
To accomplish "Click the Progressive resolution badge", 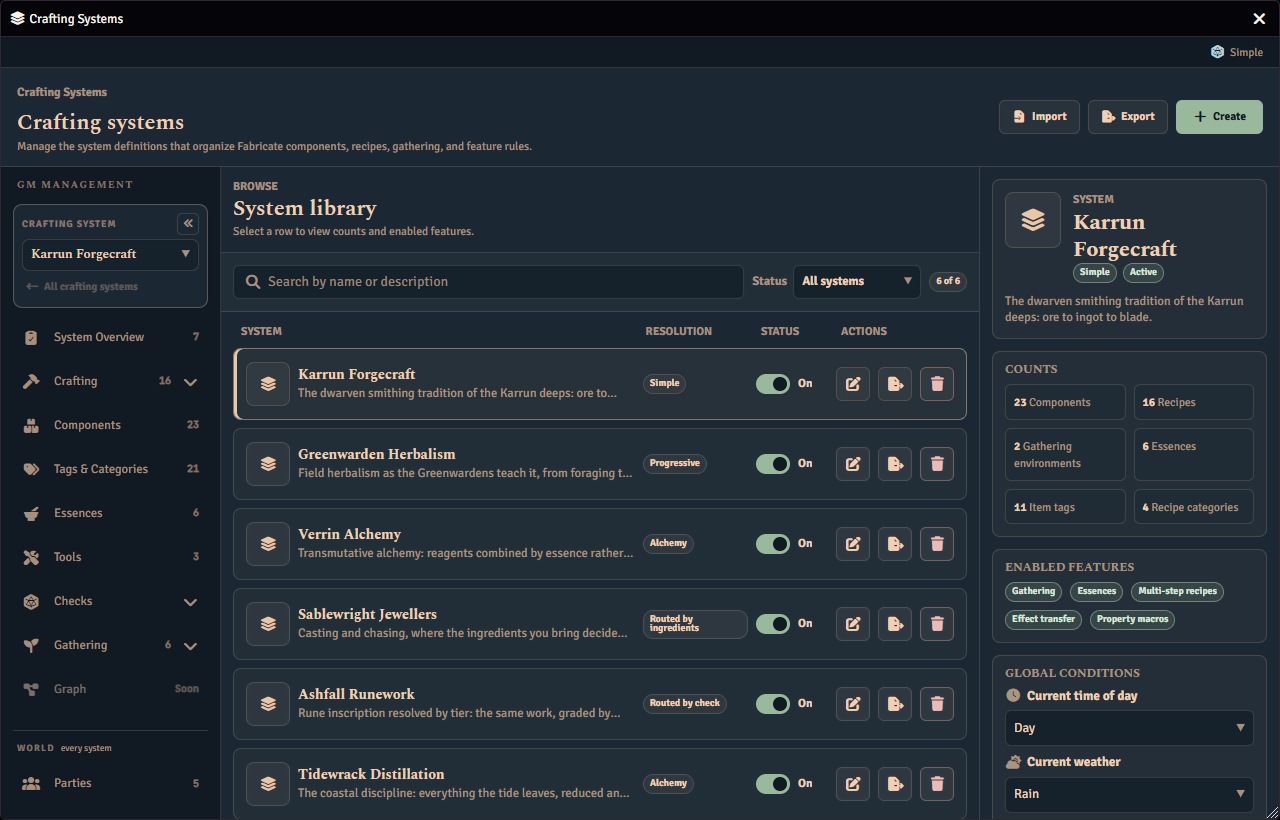I will (x=675, y=463).
